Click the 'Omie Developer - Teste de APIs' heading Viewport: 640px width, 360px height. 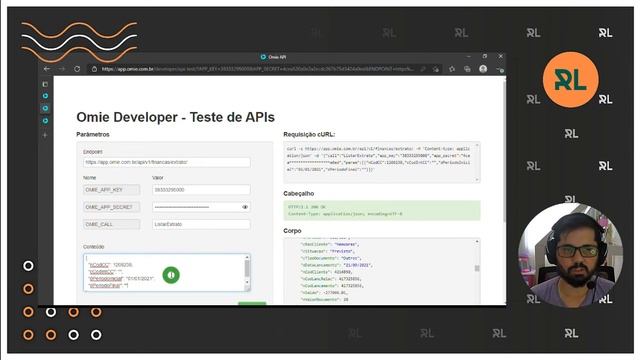click(176, 117)
